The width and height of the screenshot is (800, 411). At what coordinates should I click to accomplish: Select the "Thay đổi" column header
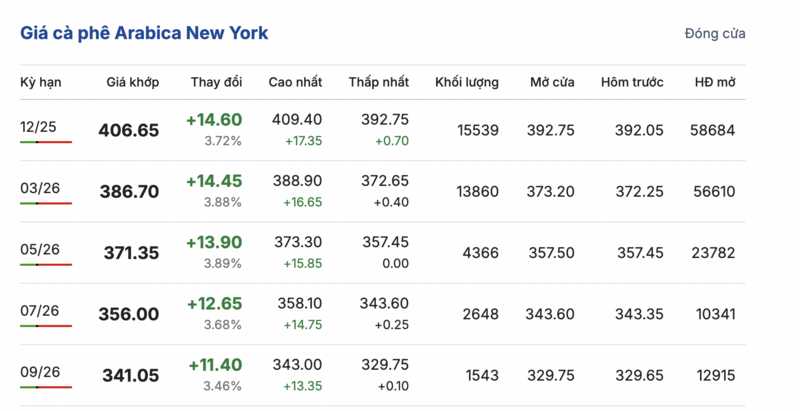point(216,82)
